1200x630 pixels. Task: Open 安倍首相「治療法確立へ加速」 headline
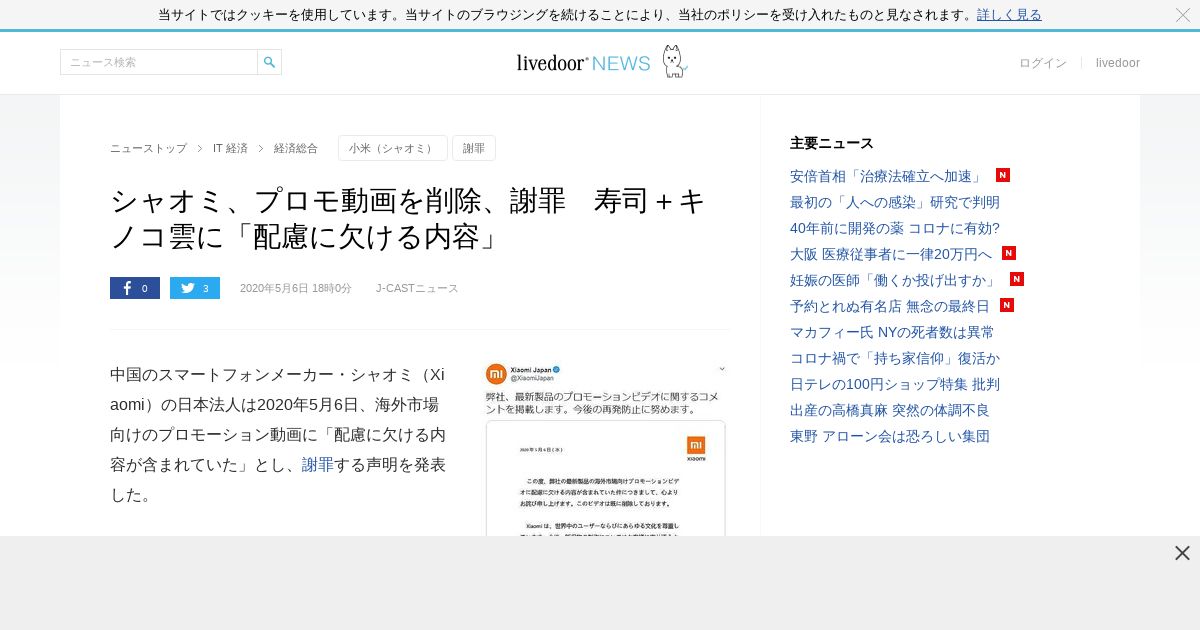[886, 176]
